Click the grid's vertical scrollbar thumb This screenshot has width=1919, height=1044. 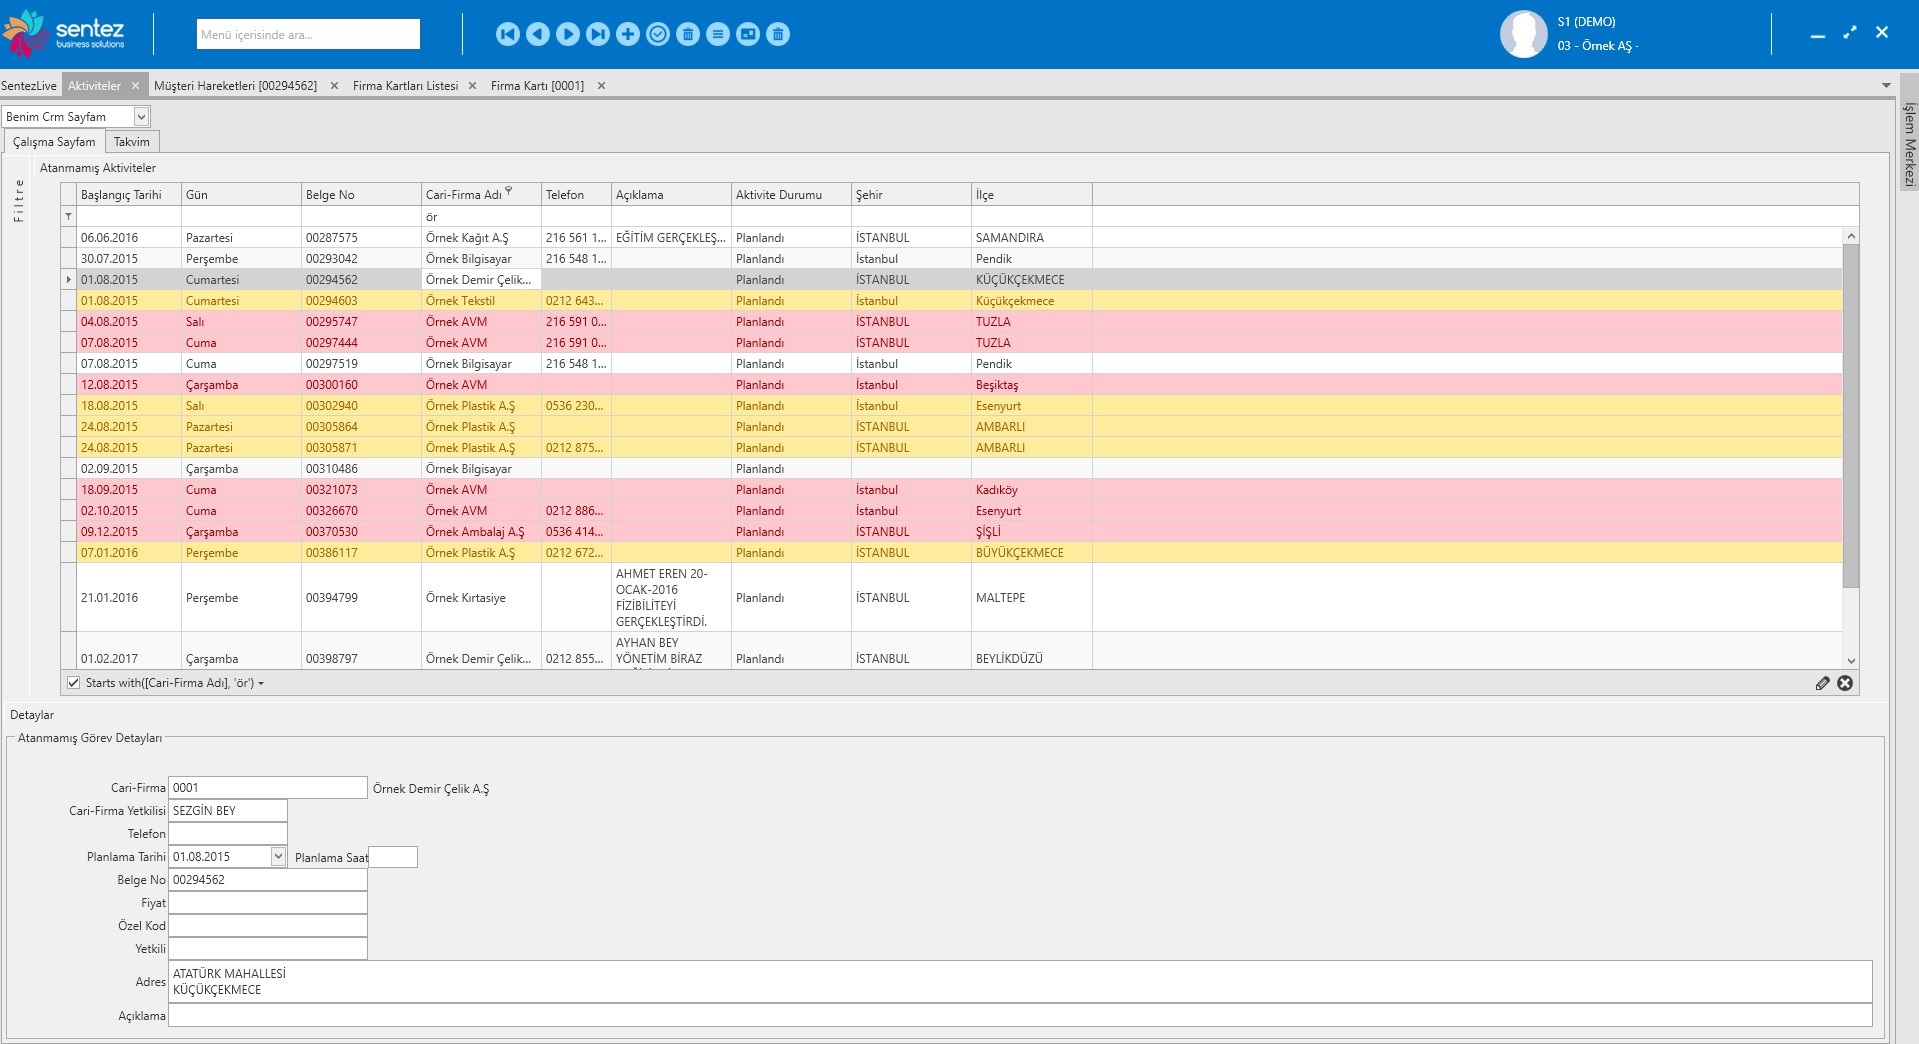pyautogui.click(x=1850, y=415)
